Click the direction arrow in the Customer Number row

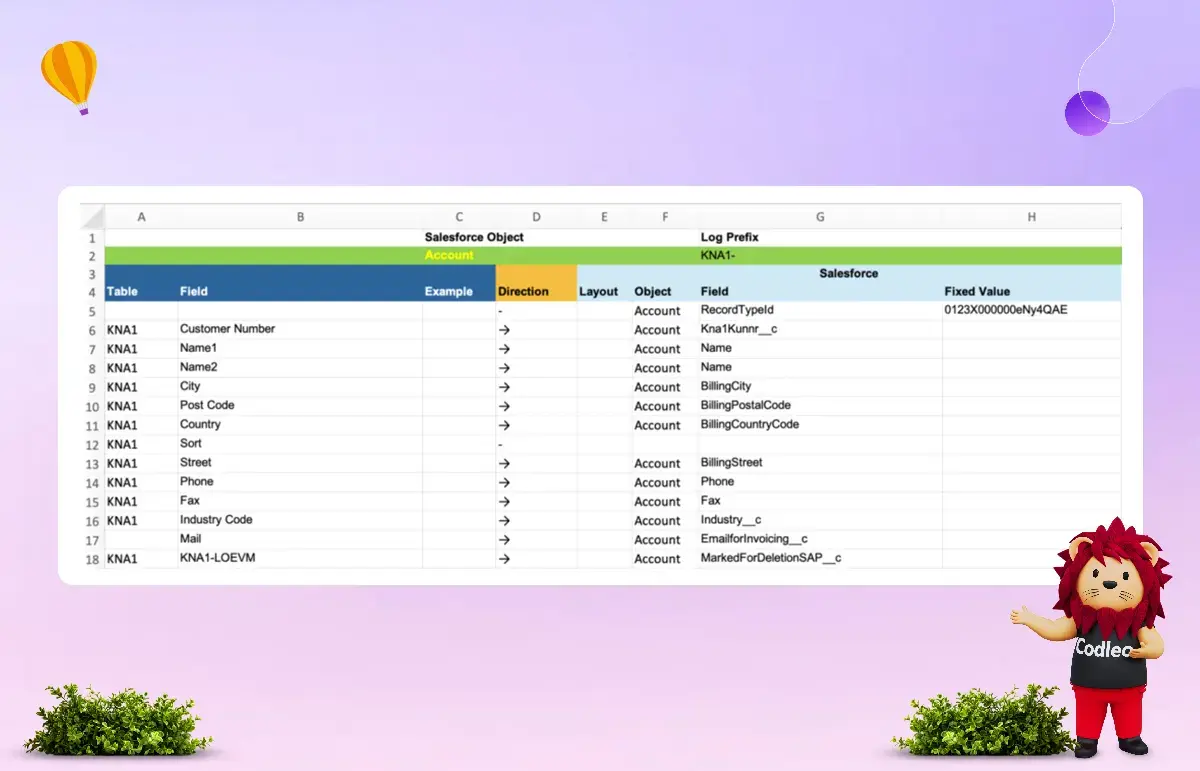(504, 330)
